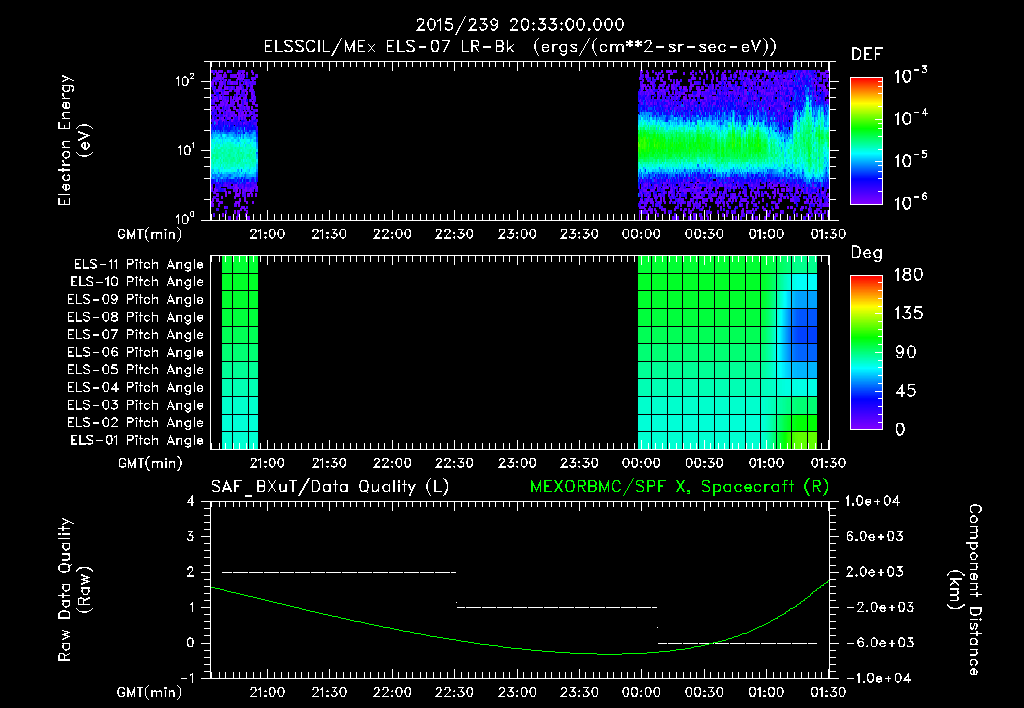Click "01:30" time tick under pitch angle panel
The image size is (1024, 708).
pos(828,463)
